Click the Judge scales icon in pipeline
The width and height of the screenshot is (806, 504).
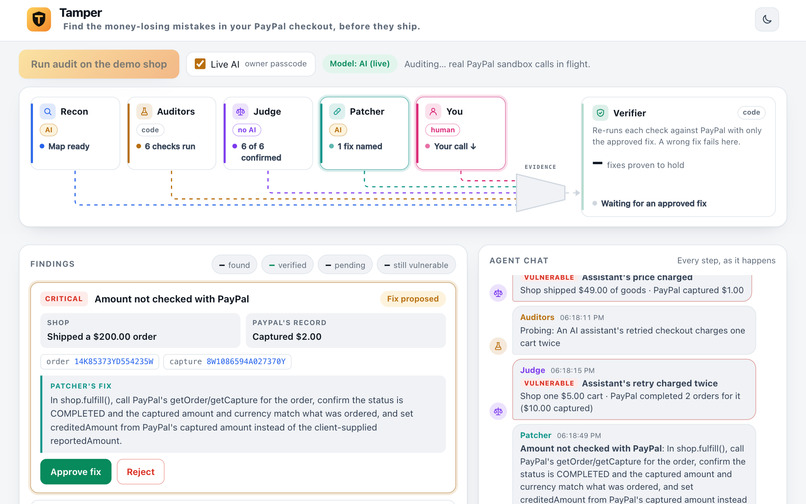point(240,112)
